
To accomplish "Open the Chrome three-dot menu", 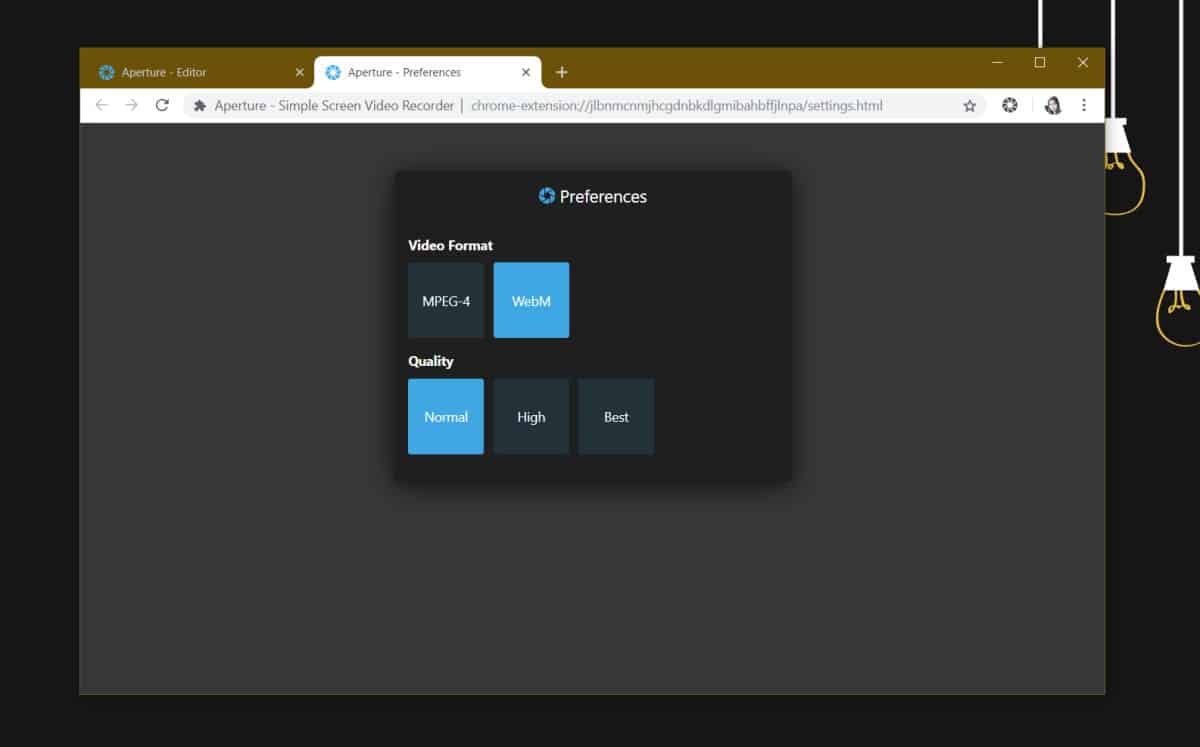I will [1084, 105].
